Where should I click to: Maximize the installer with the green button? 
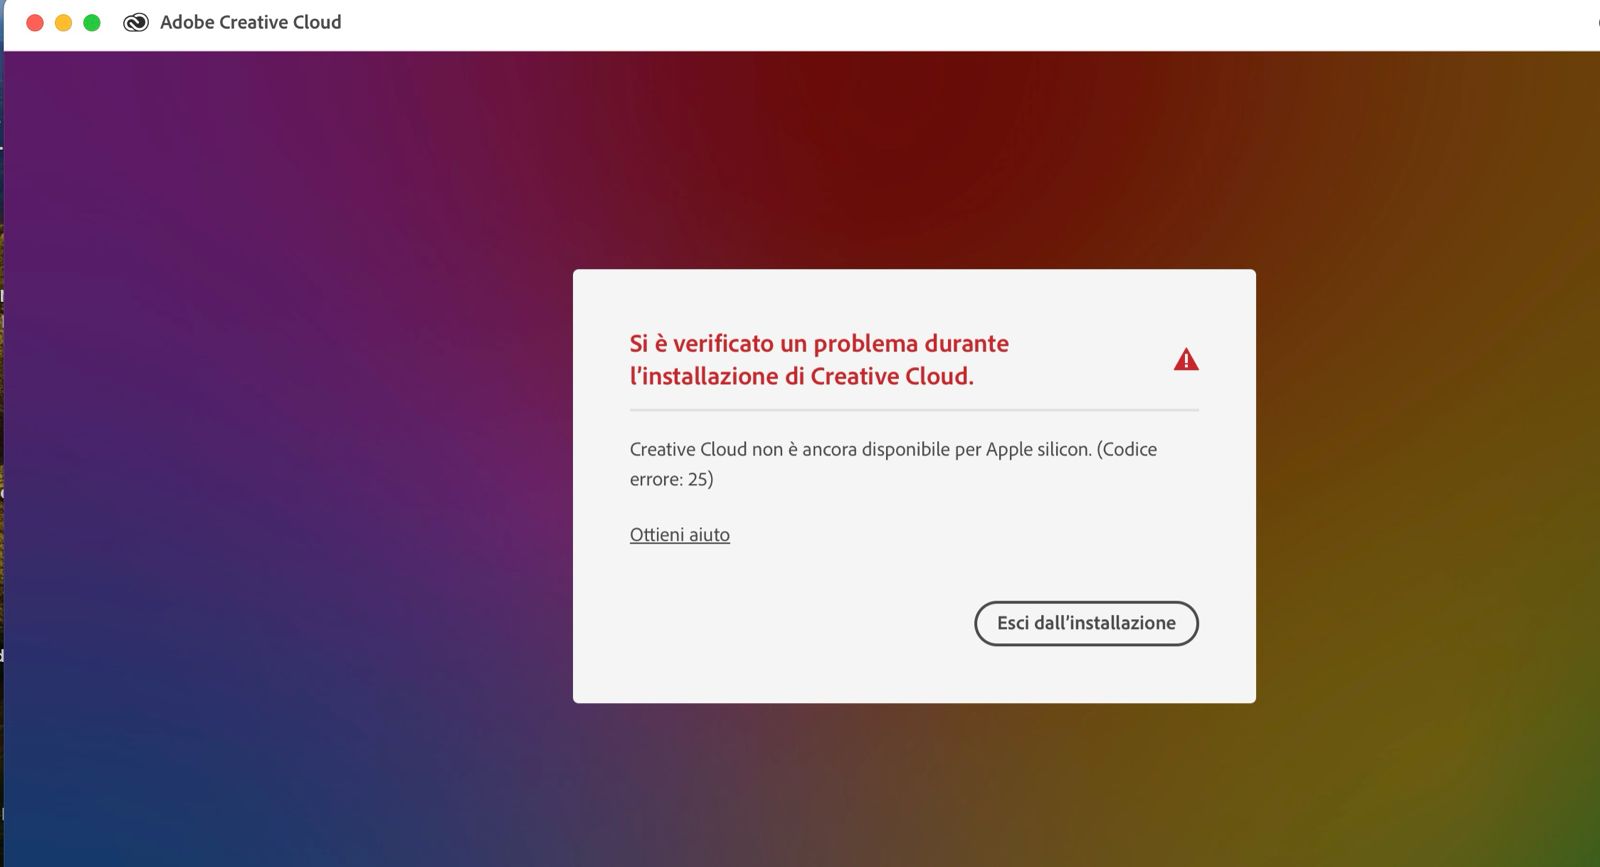[x=92, y=22]
